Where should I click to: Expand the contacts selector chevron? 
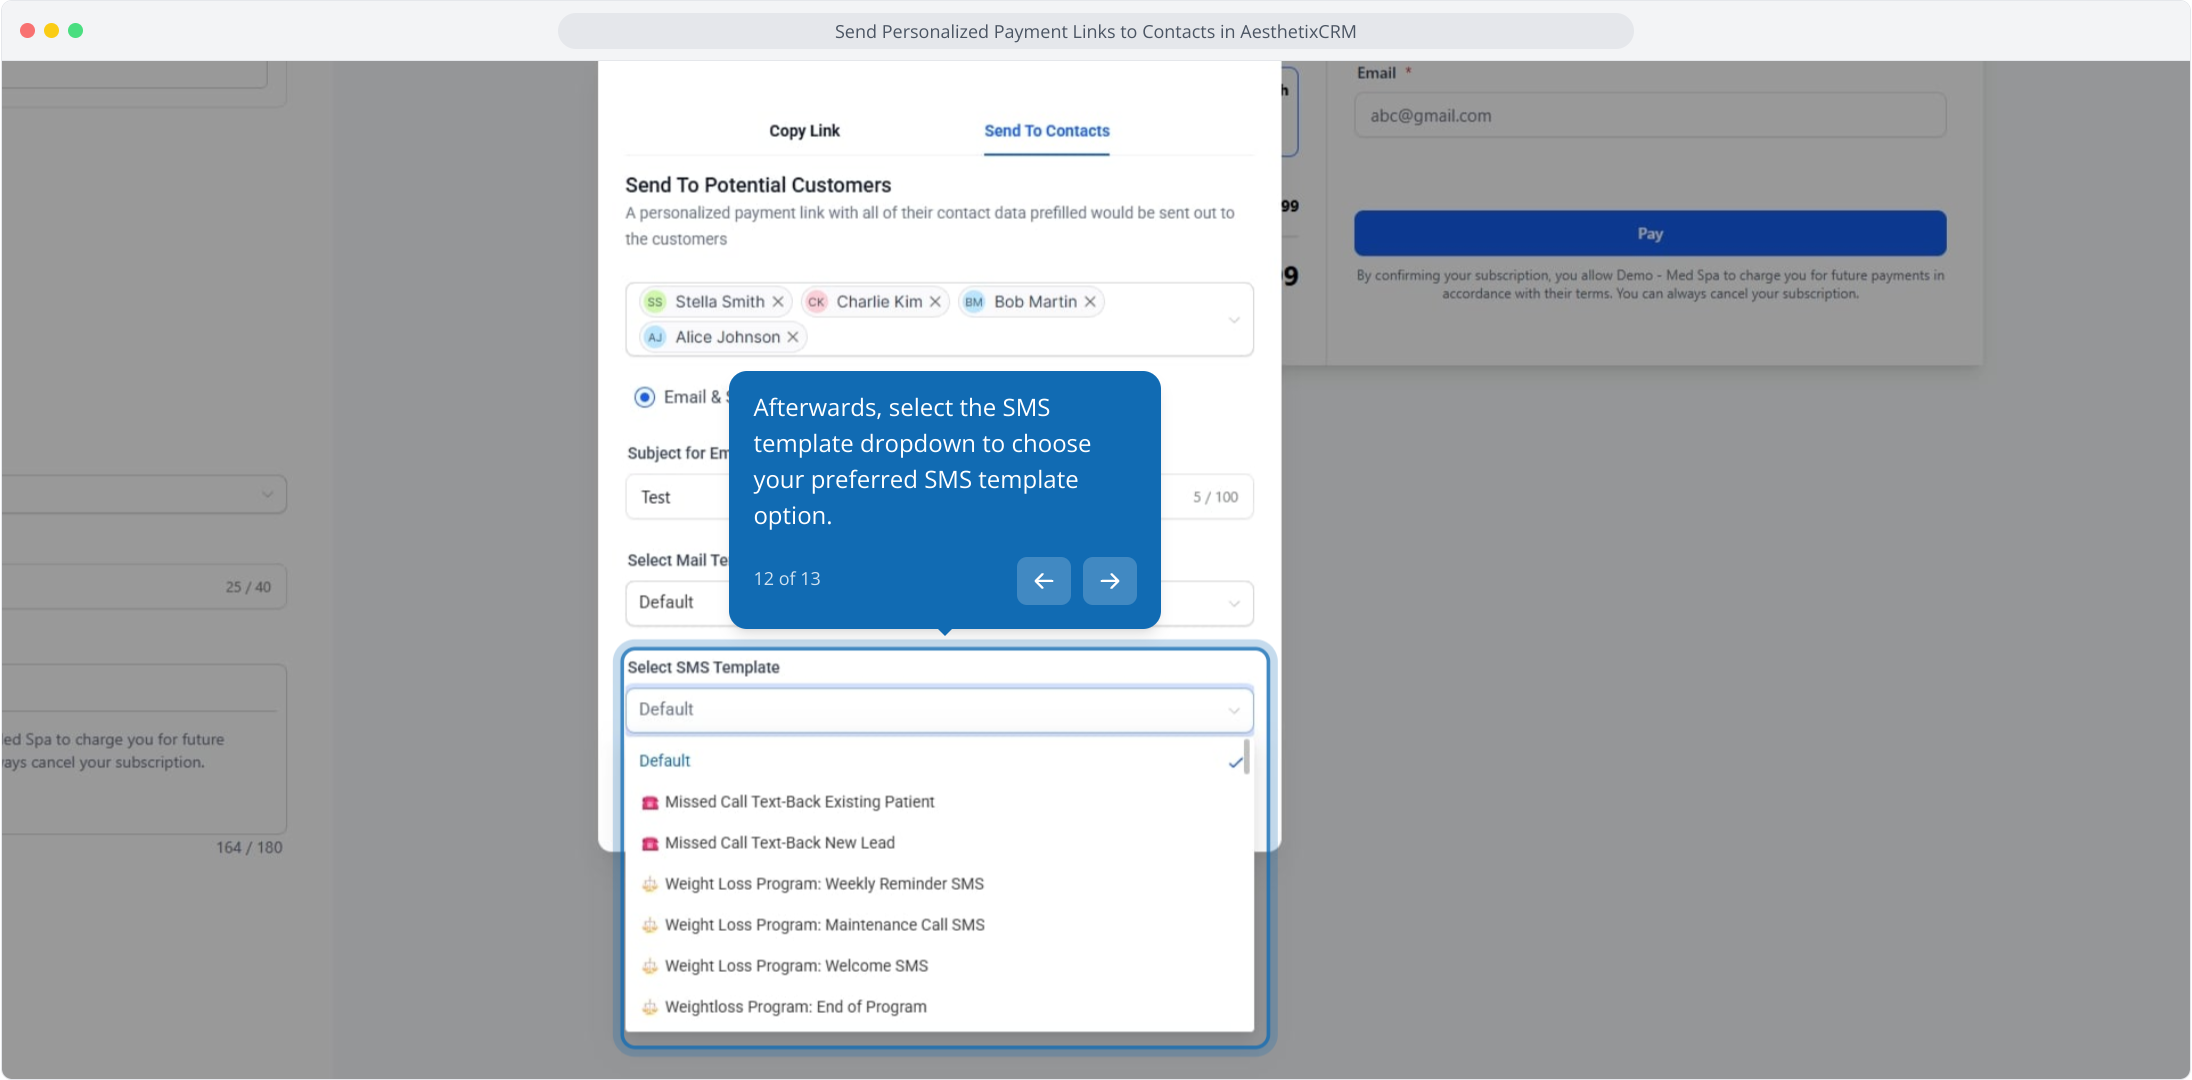coord(1234,320)
